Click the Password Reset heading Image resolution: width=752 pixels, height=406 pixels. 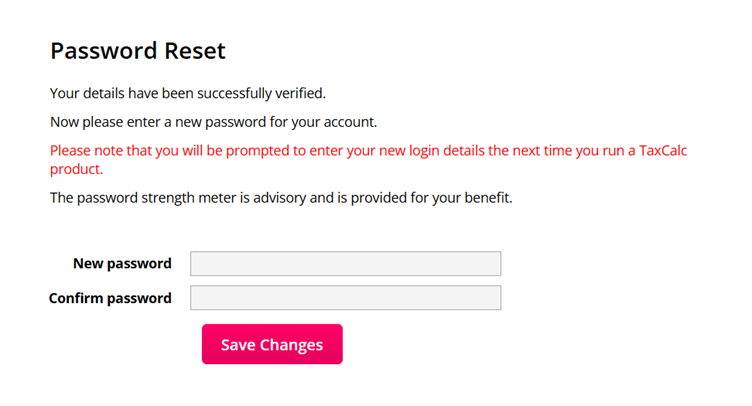pos(138,51)
